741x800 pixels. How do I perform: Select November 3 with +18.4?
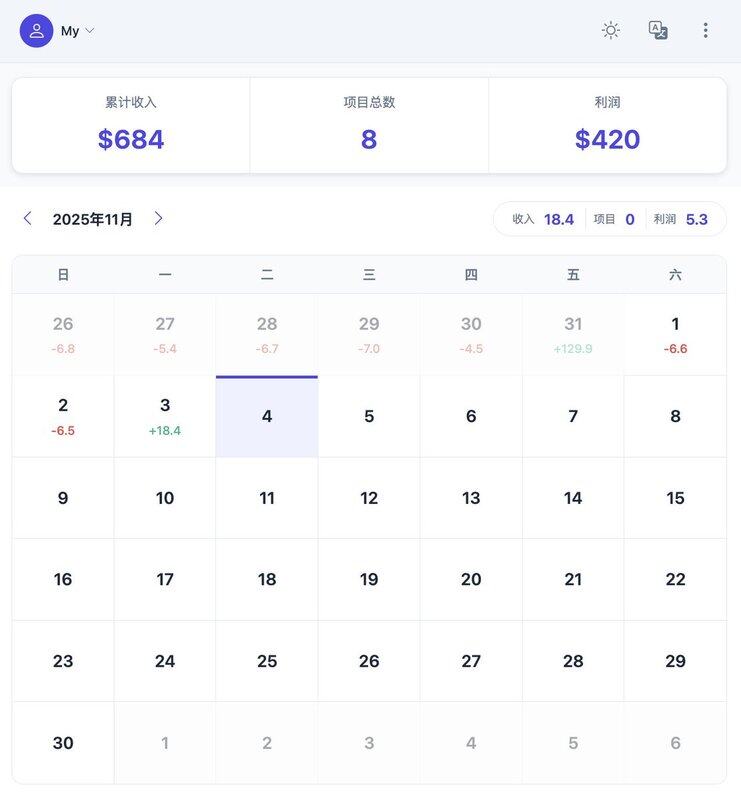pyautogui.click(x=165, y=417)
